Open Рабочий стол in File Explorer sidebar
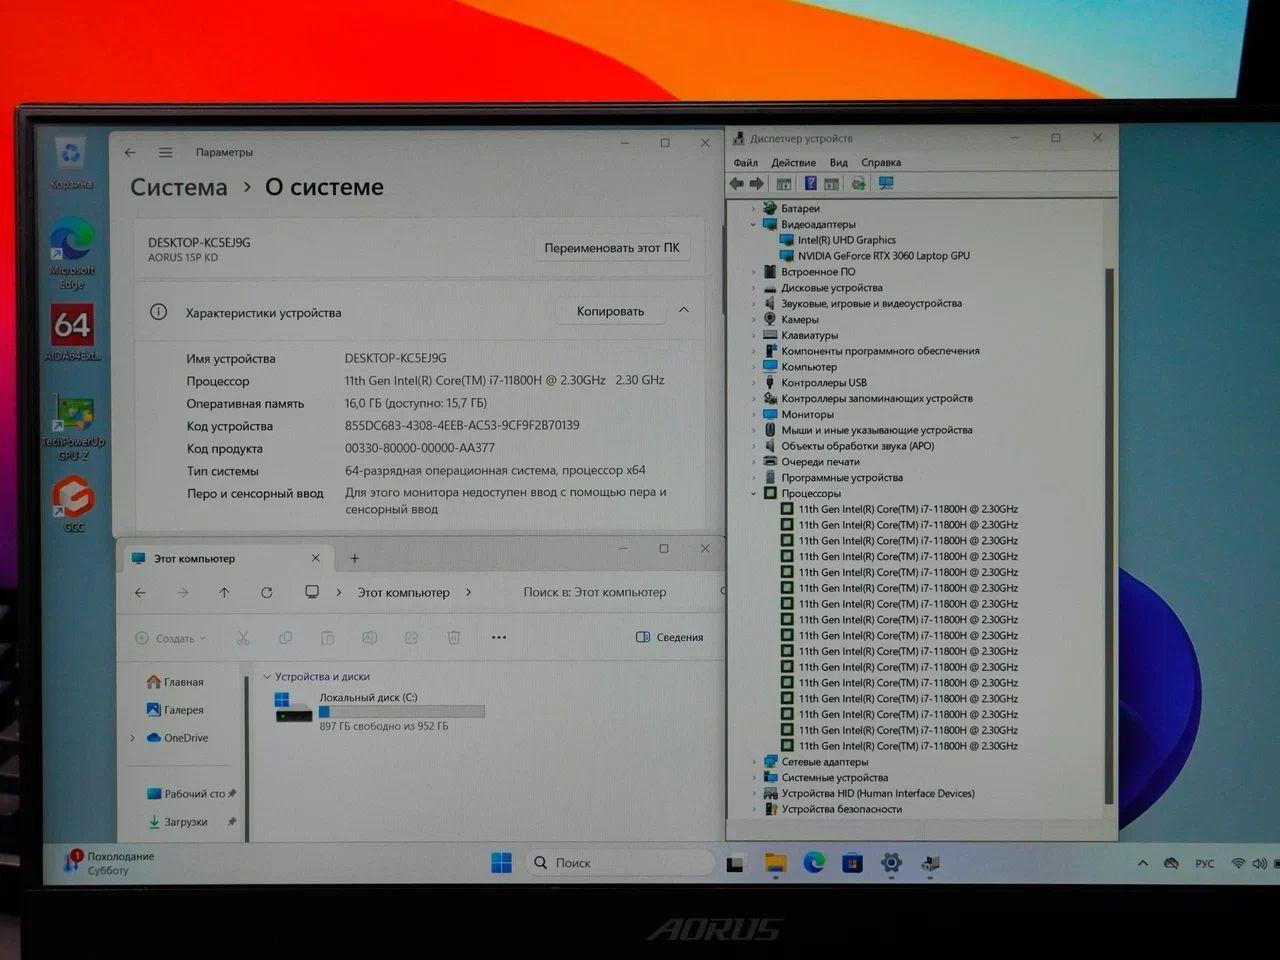 pos(186,794)
